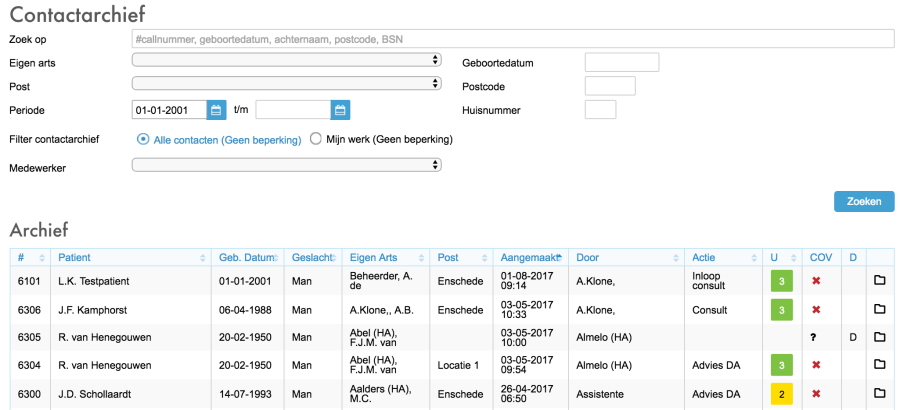Sort by U column arrows
Screen dimensions: 900x410
pyautogui.click(x=794, y=258)
